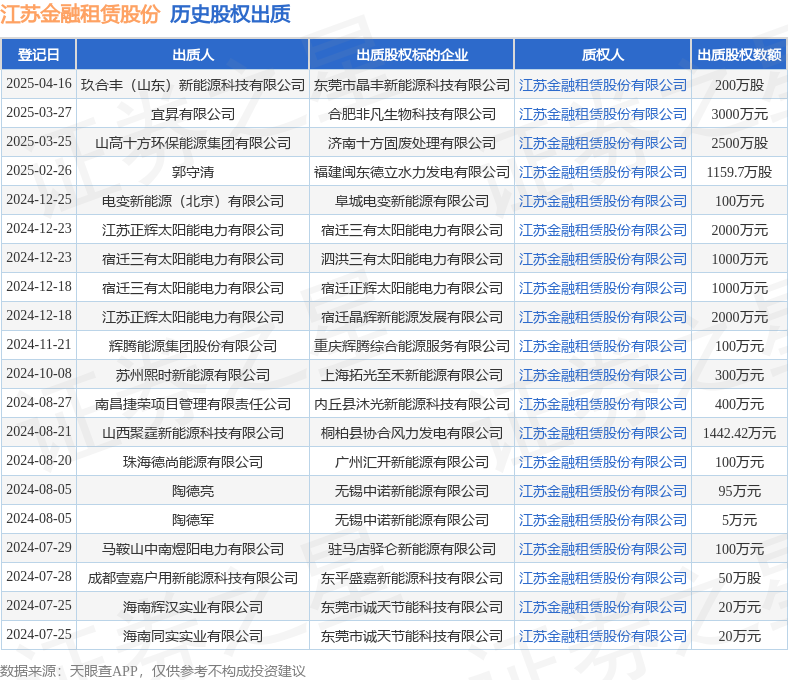
Task: Select 陶德亮 pledgor cell
Action: tap(192, 491)
